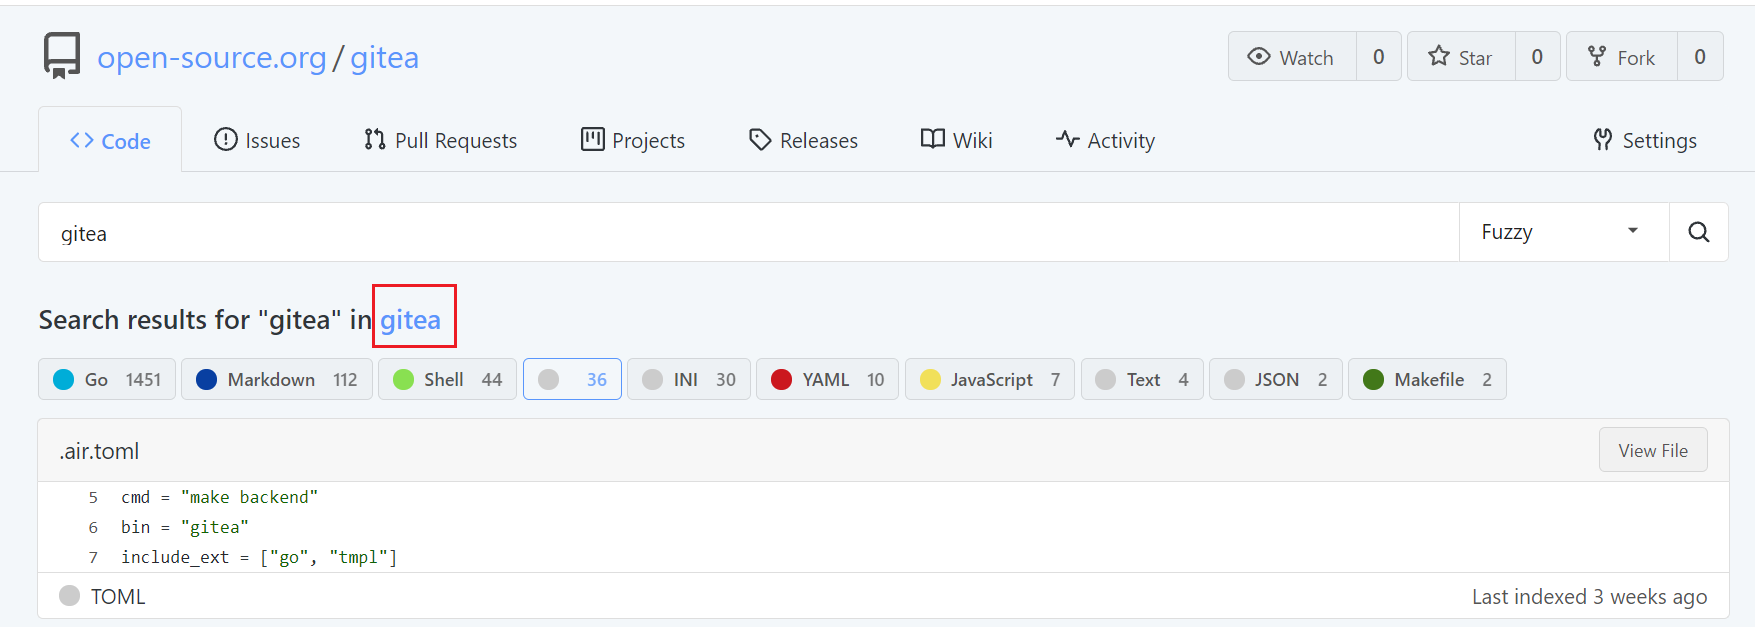Click the magnifier search button
This screenshot has height=627, width=1755.
(1699, 232)
